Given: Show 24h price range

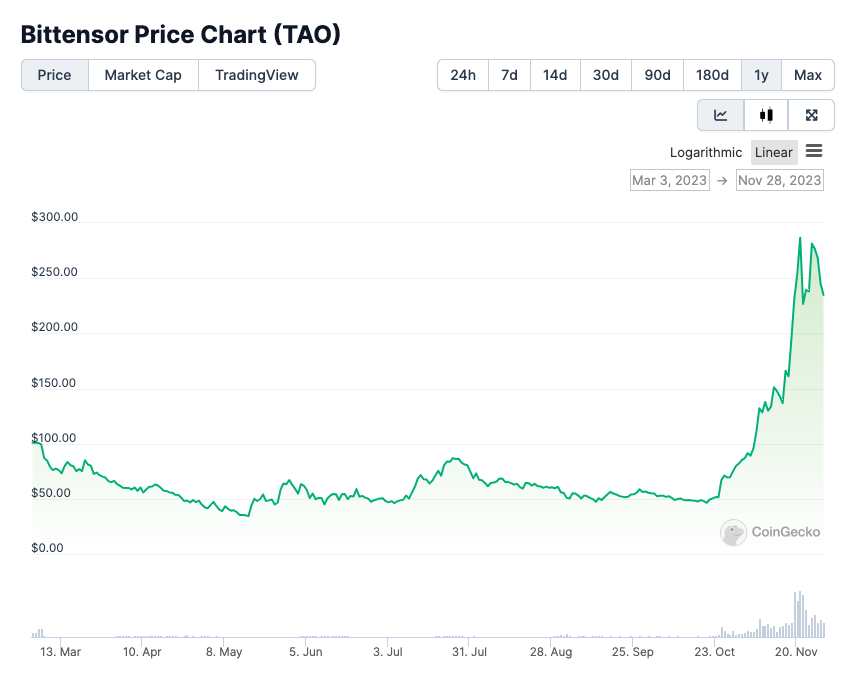Looking at the screenshot, I should click(463, 75).
